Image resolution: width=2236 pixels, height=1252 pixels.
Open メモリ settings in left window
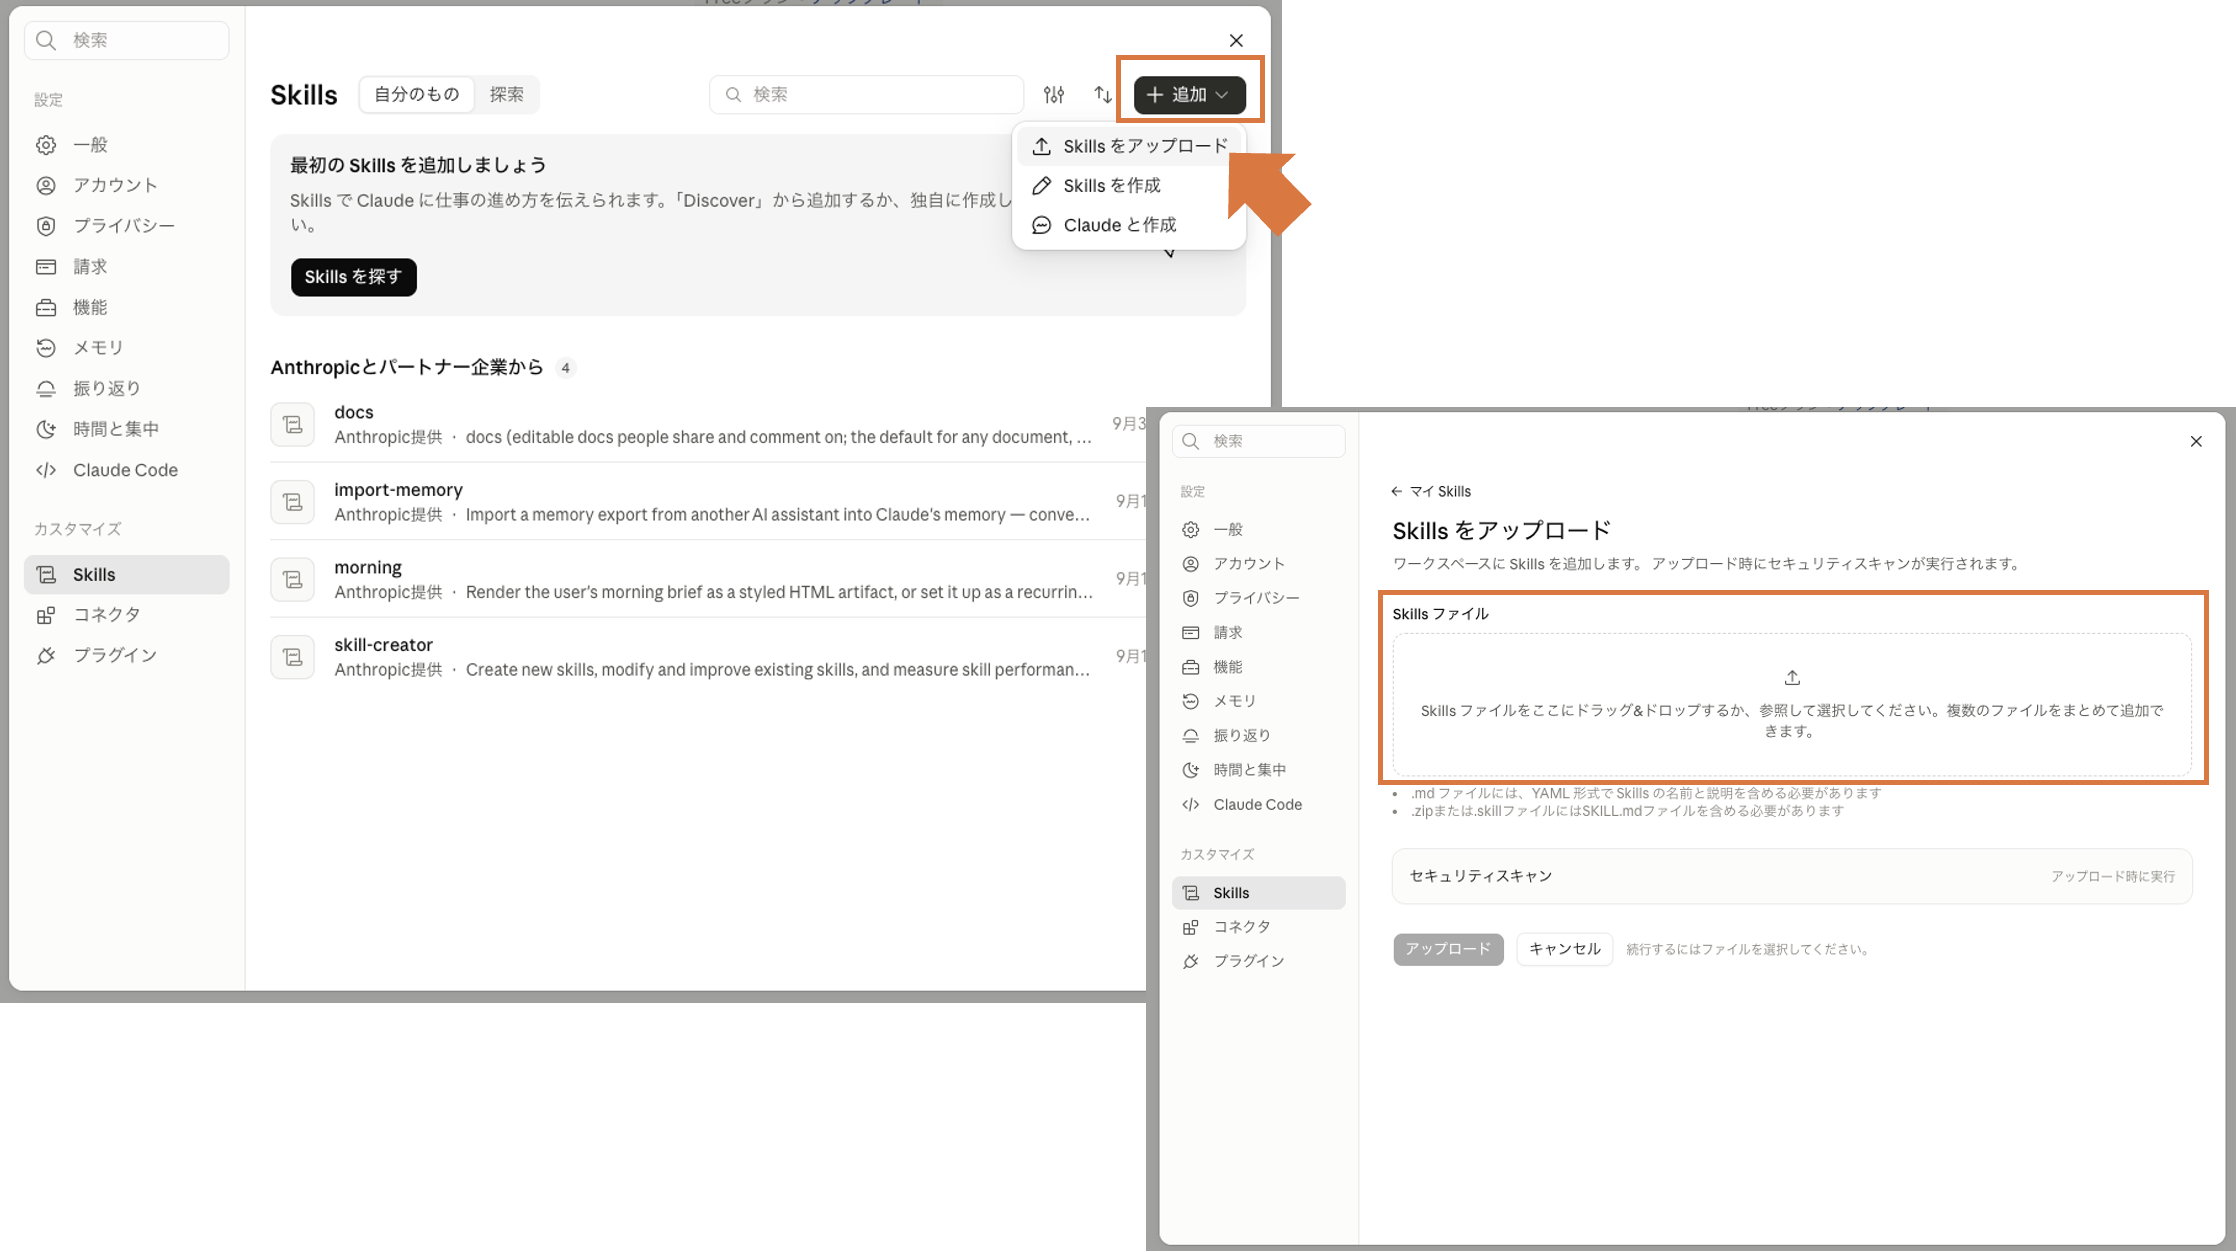127,348
